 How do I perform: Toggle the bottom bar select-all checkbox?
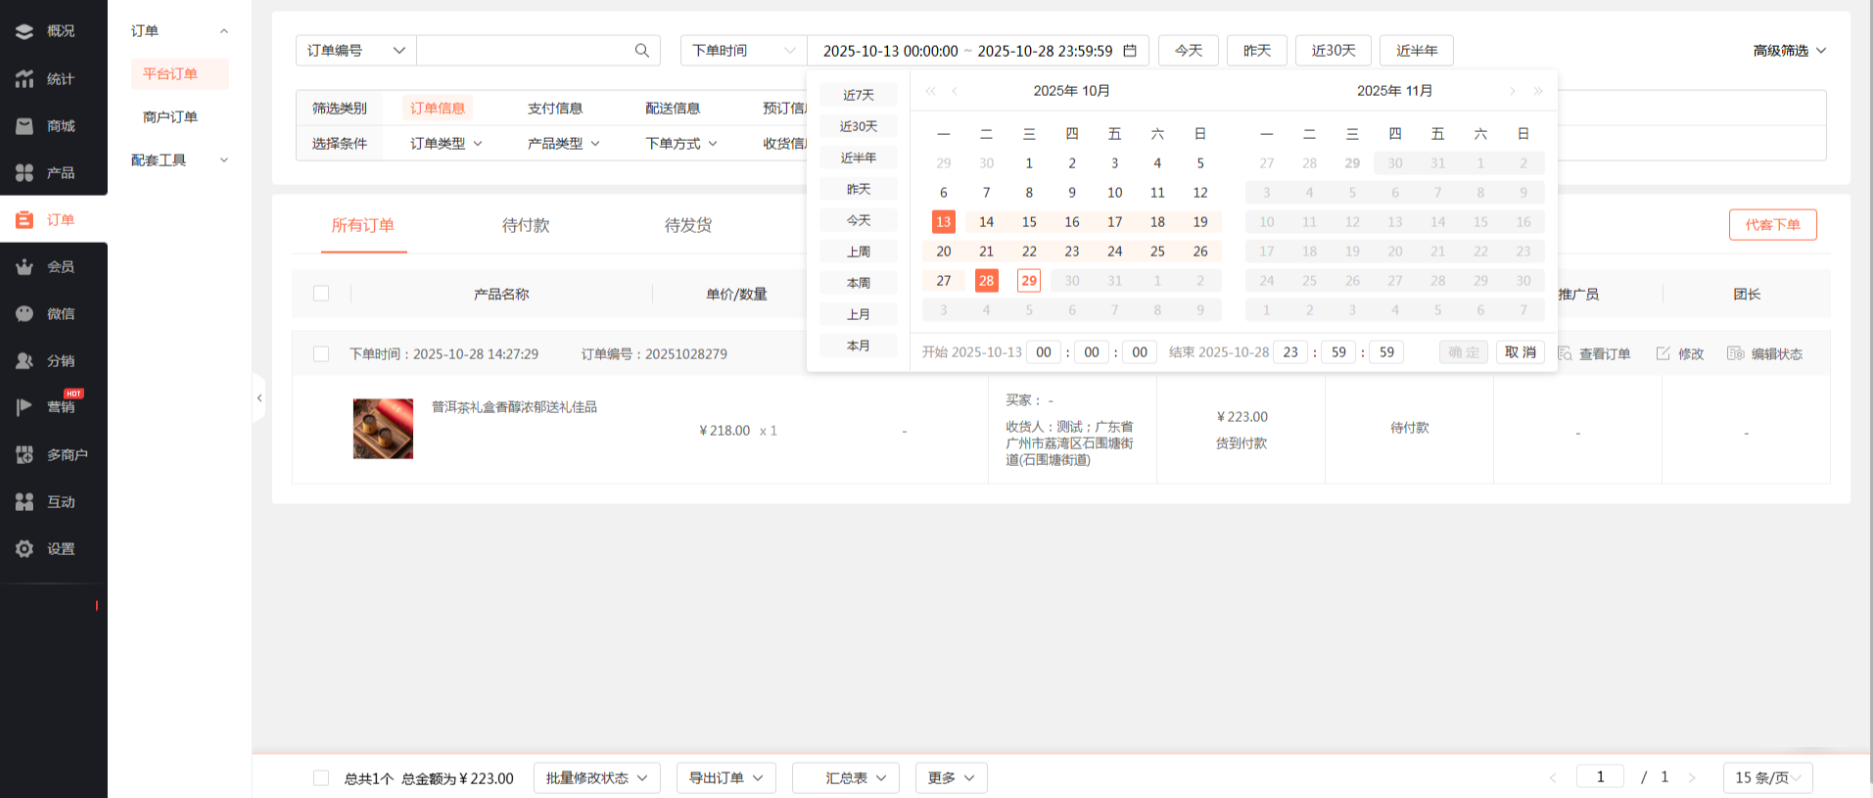(x=321, y=778)
